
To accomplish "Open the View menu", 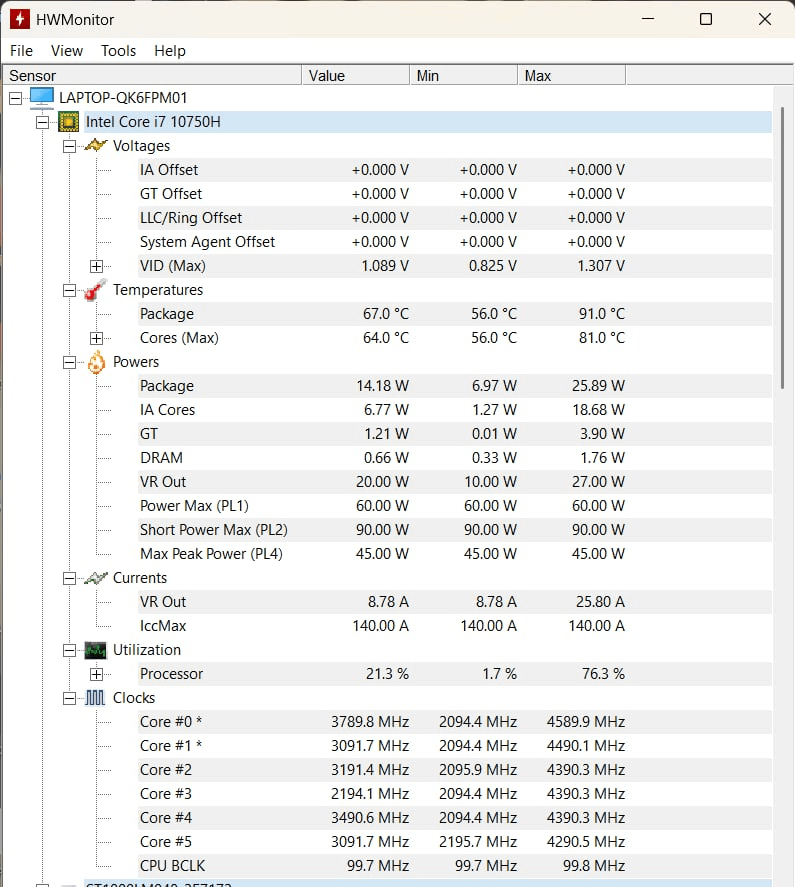I will tap(67, 51).
